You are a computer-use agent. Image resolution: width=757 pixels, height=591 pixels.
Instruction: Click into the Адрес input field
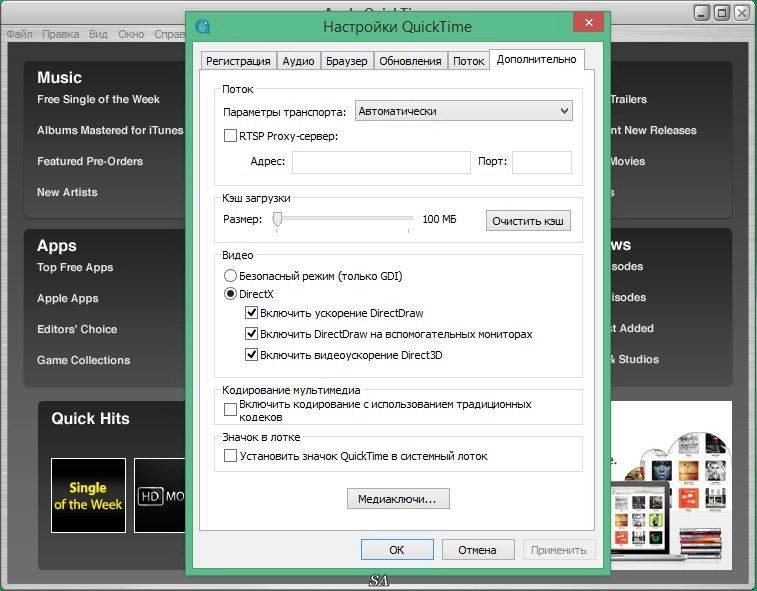(381, 162)
